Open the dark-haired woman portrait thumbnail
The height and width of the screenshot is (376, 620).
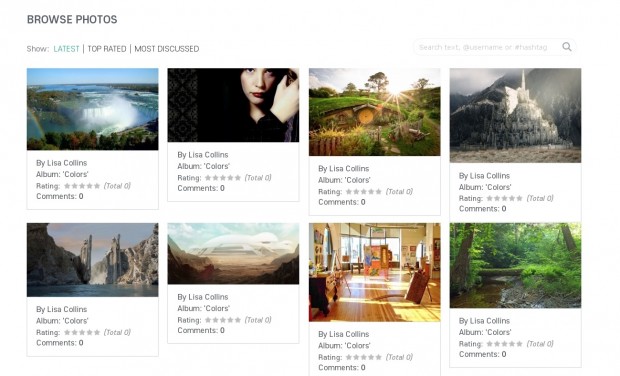(233, 105)
